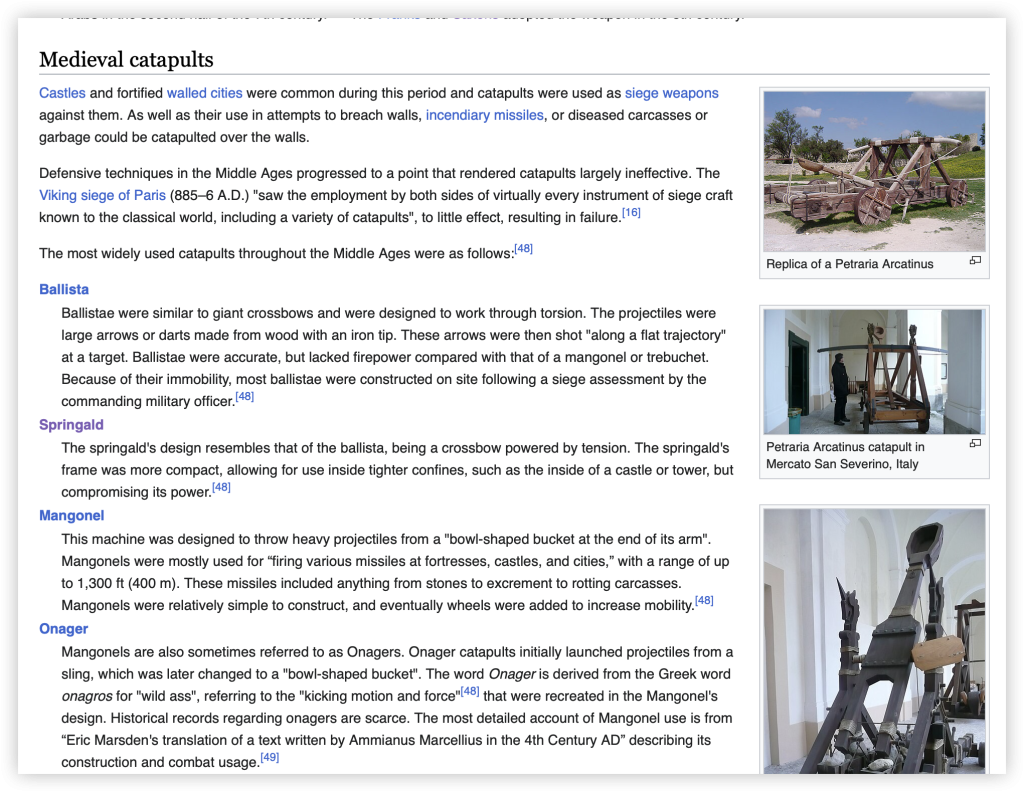Click the incendiary missiles link
Image resolution: width=1024 pixels, height=792 pixels.
(484, 115)
